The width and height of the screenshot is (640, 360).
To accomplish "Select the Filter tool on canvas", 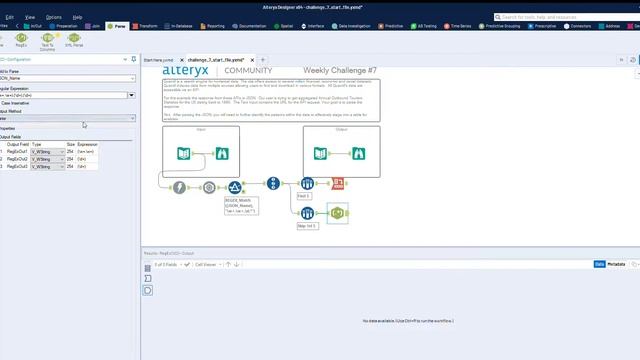I will (x=235, y=187).
